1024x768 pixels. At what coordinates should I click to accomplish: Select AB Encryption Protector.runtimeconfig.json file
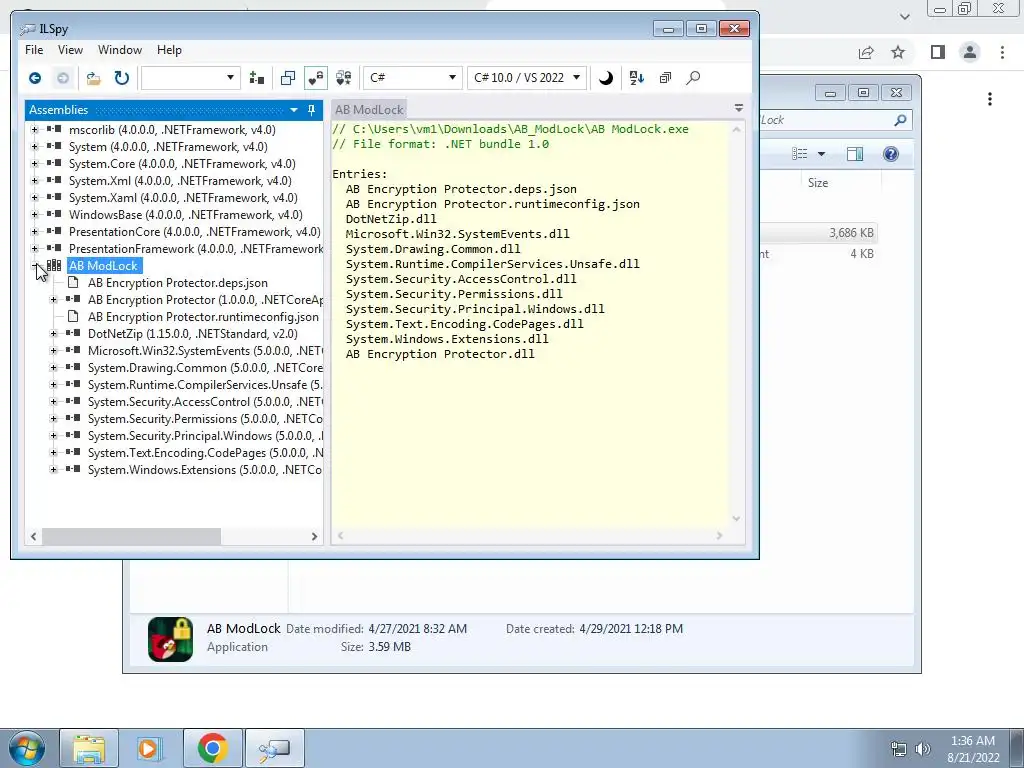click(x=203, y=317)
